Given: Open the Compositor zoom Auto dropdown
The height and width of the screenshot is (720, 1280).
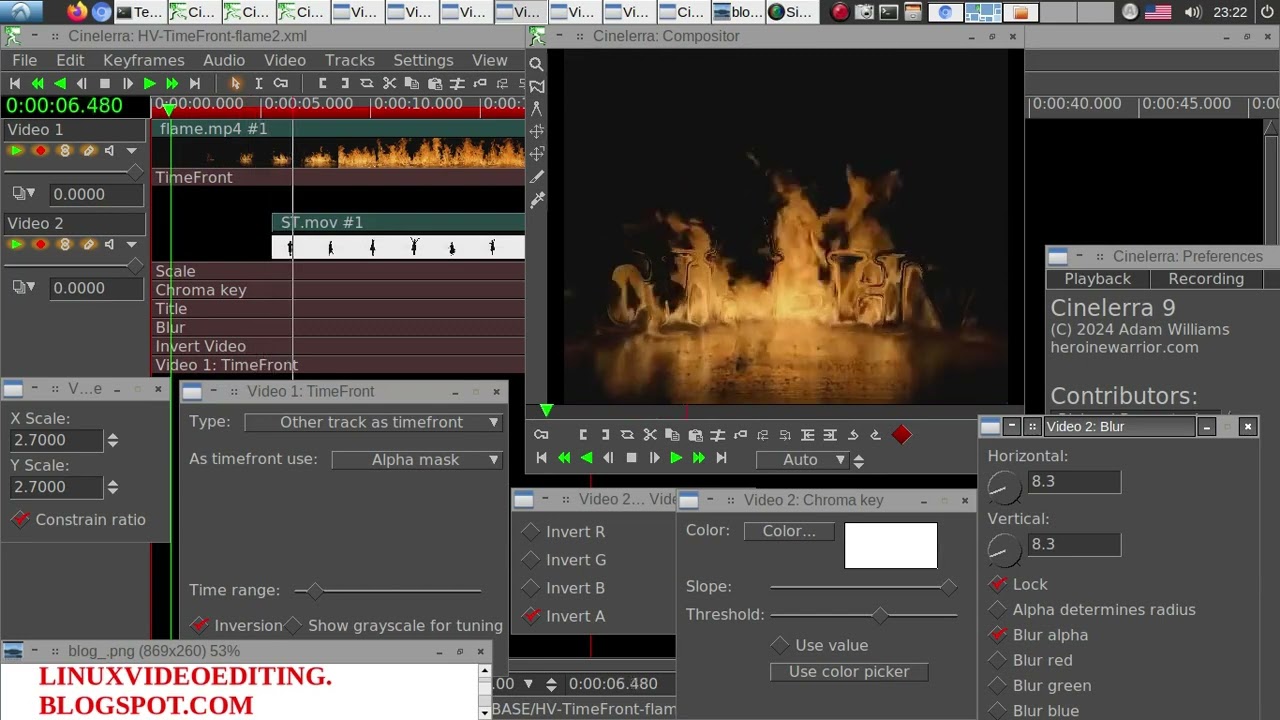Looking at the screenshot, I should (802, 460).
